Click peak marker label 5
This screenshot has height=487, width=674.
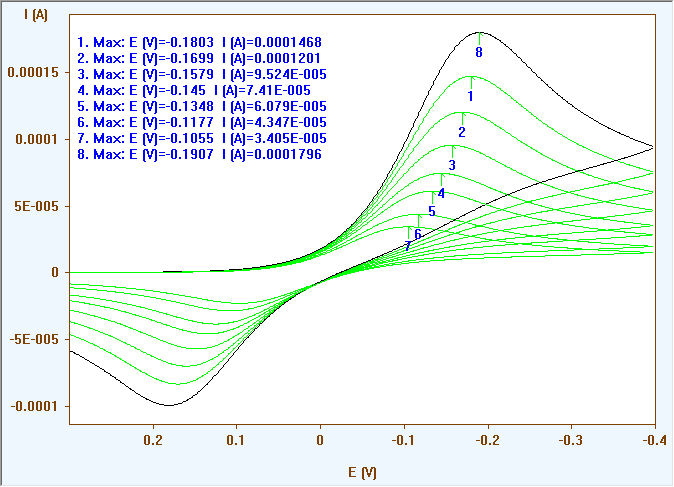(x=432, y=211)
